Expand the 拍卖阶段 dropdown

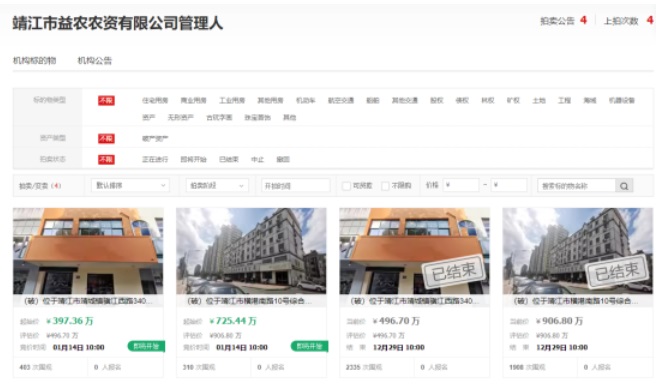[x=217, y=186]
